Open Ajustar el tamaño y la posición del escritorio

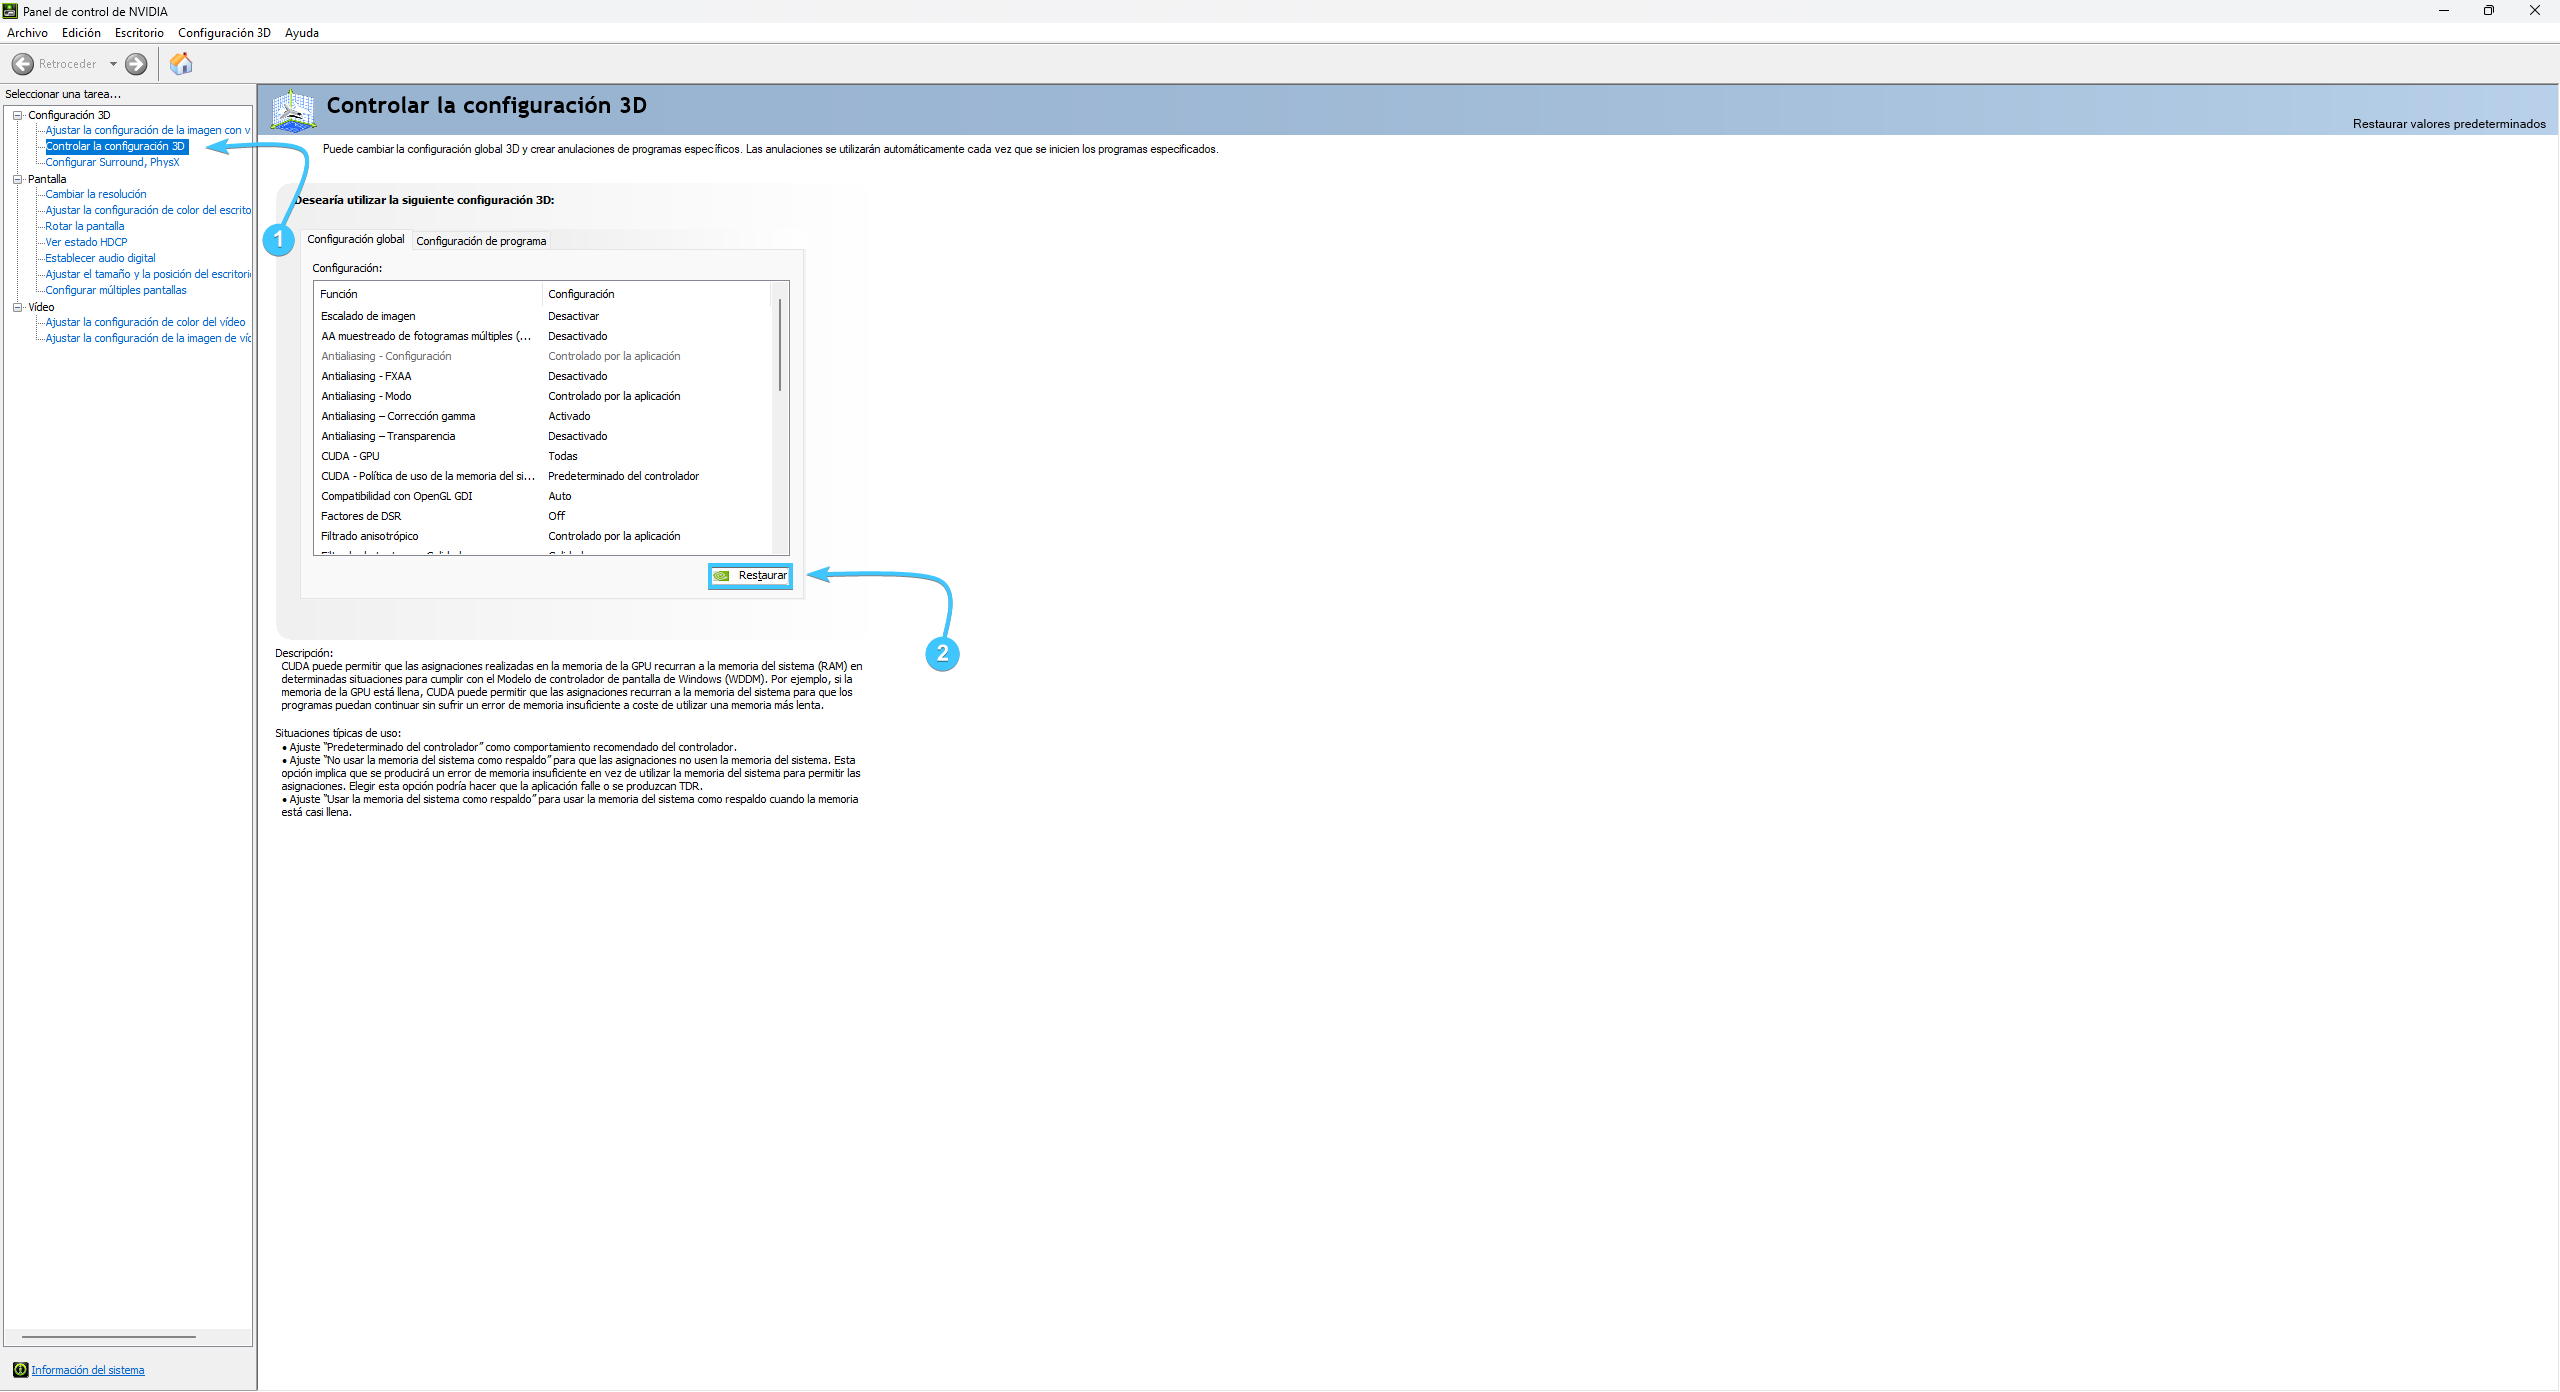click(x=148, y=274)
